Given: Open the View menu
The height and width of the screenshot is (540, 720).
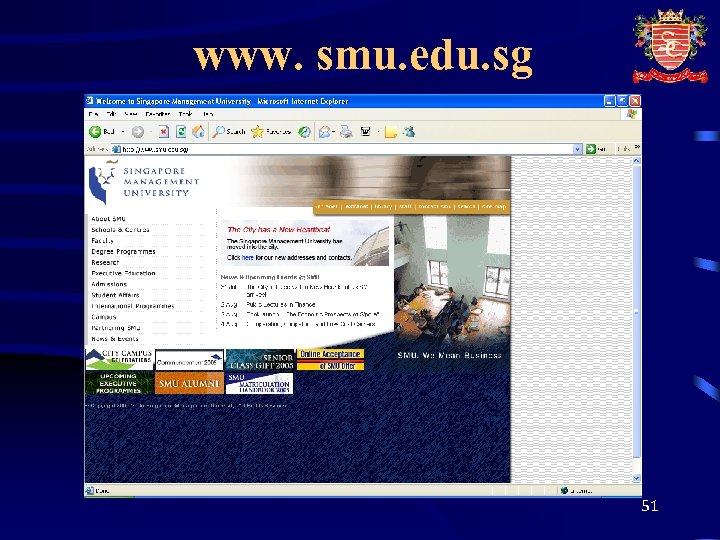Looking at the screenshot, I should click(131, 114).
